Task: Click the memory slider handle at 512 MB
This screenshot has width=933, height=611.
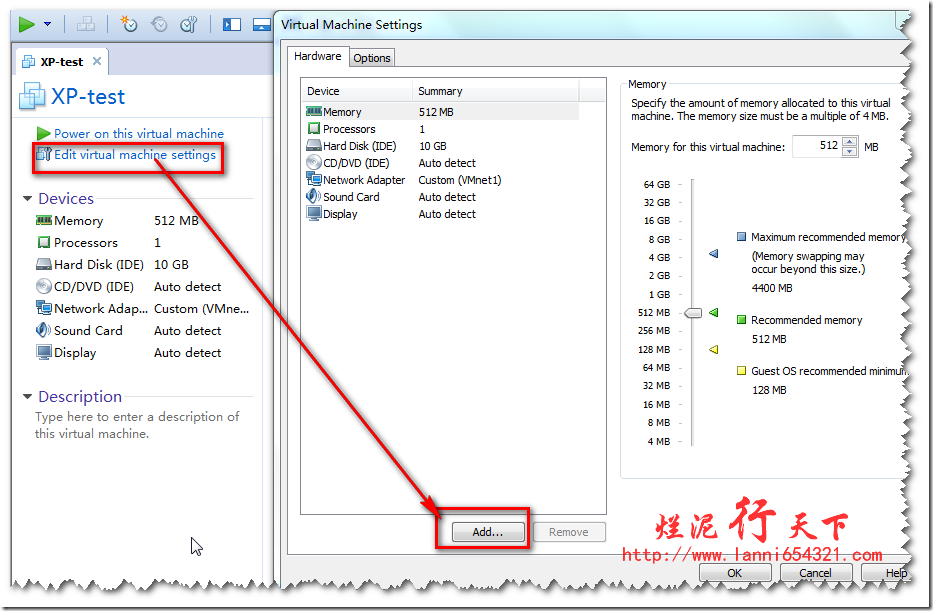Action: [692, 313]
